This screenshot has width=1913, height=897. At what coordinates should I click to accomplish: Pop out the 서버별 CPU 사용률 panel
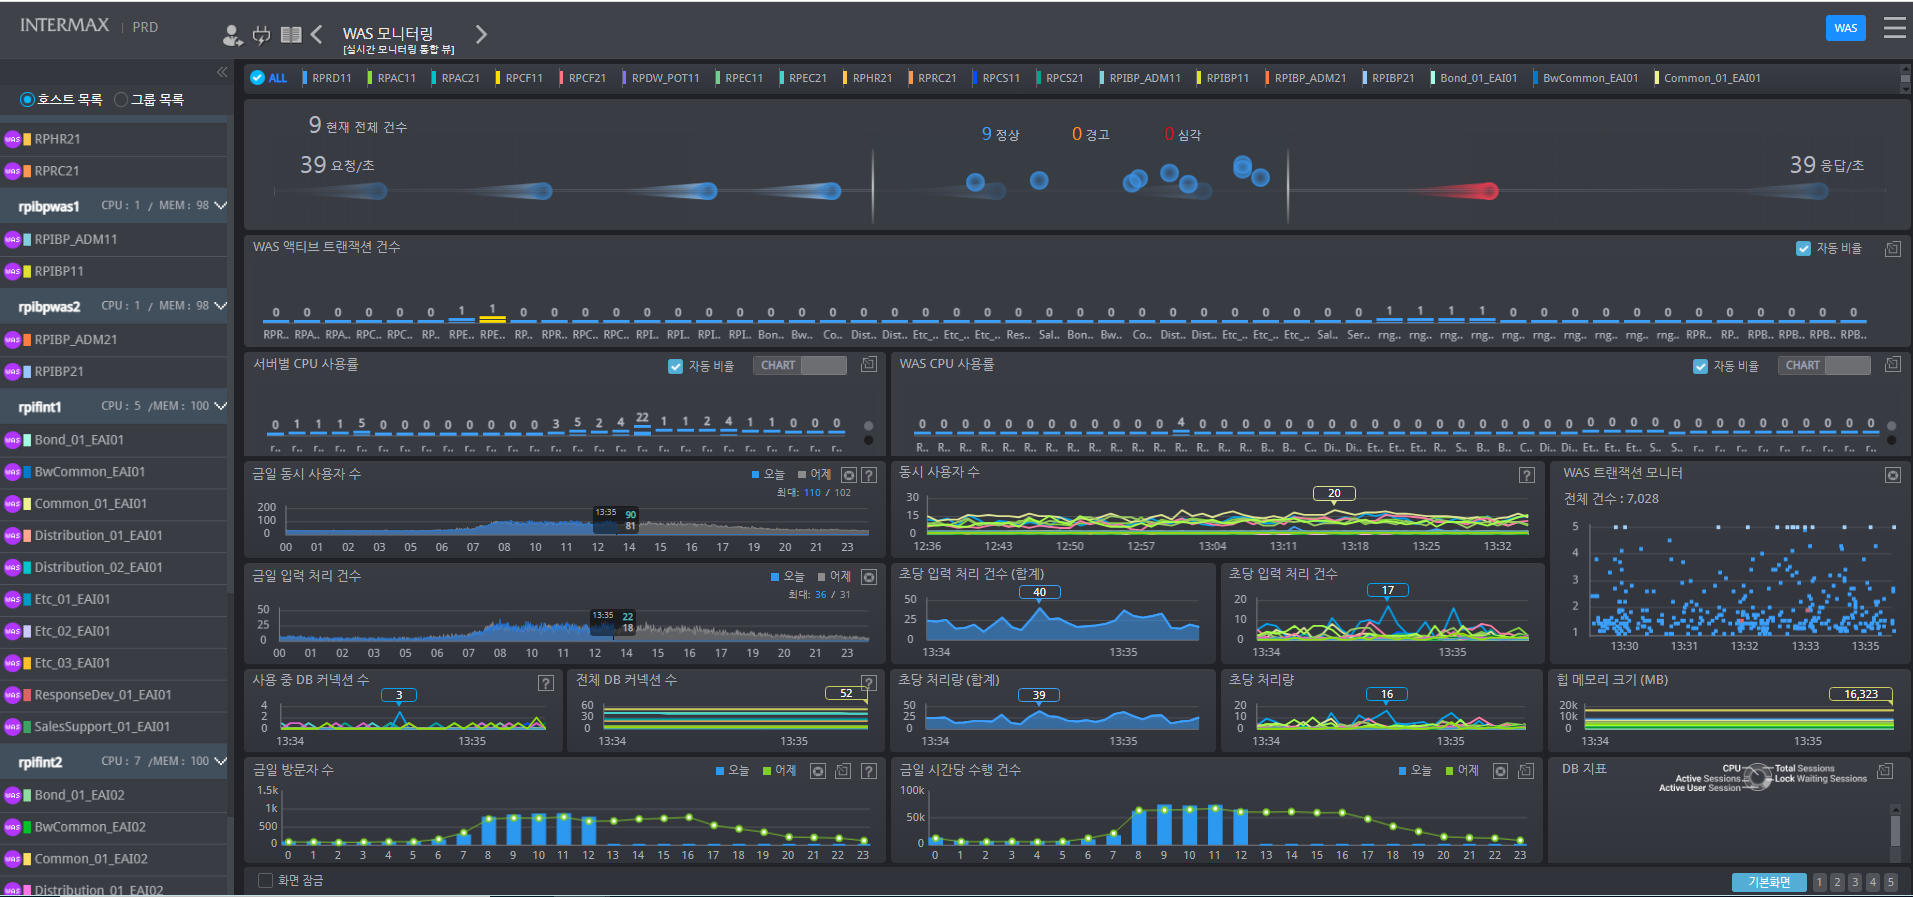tap(869, 365)
